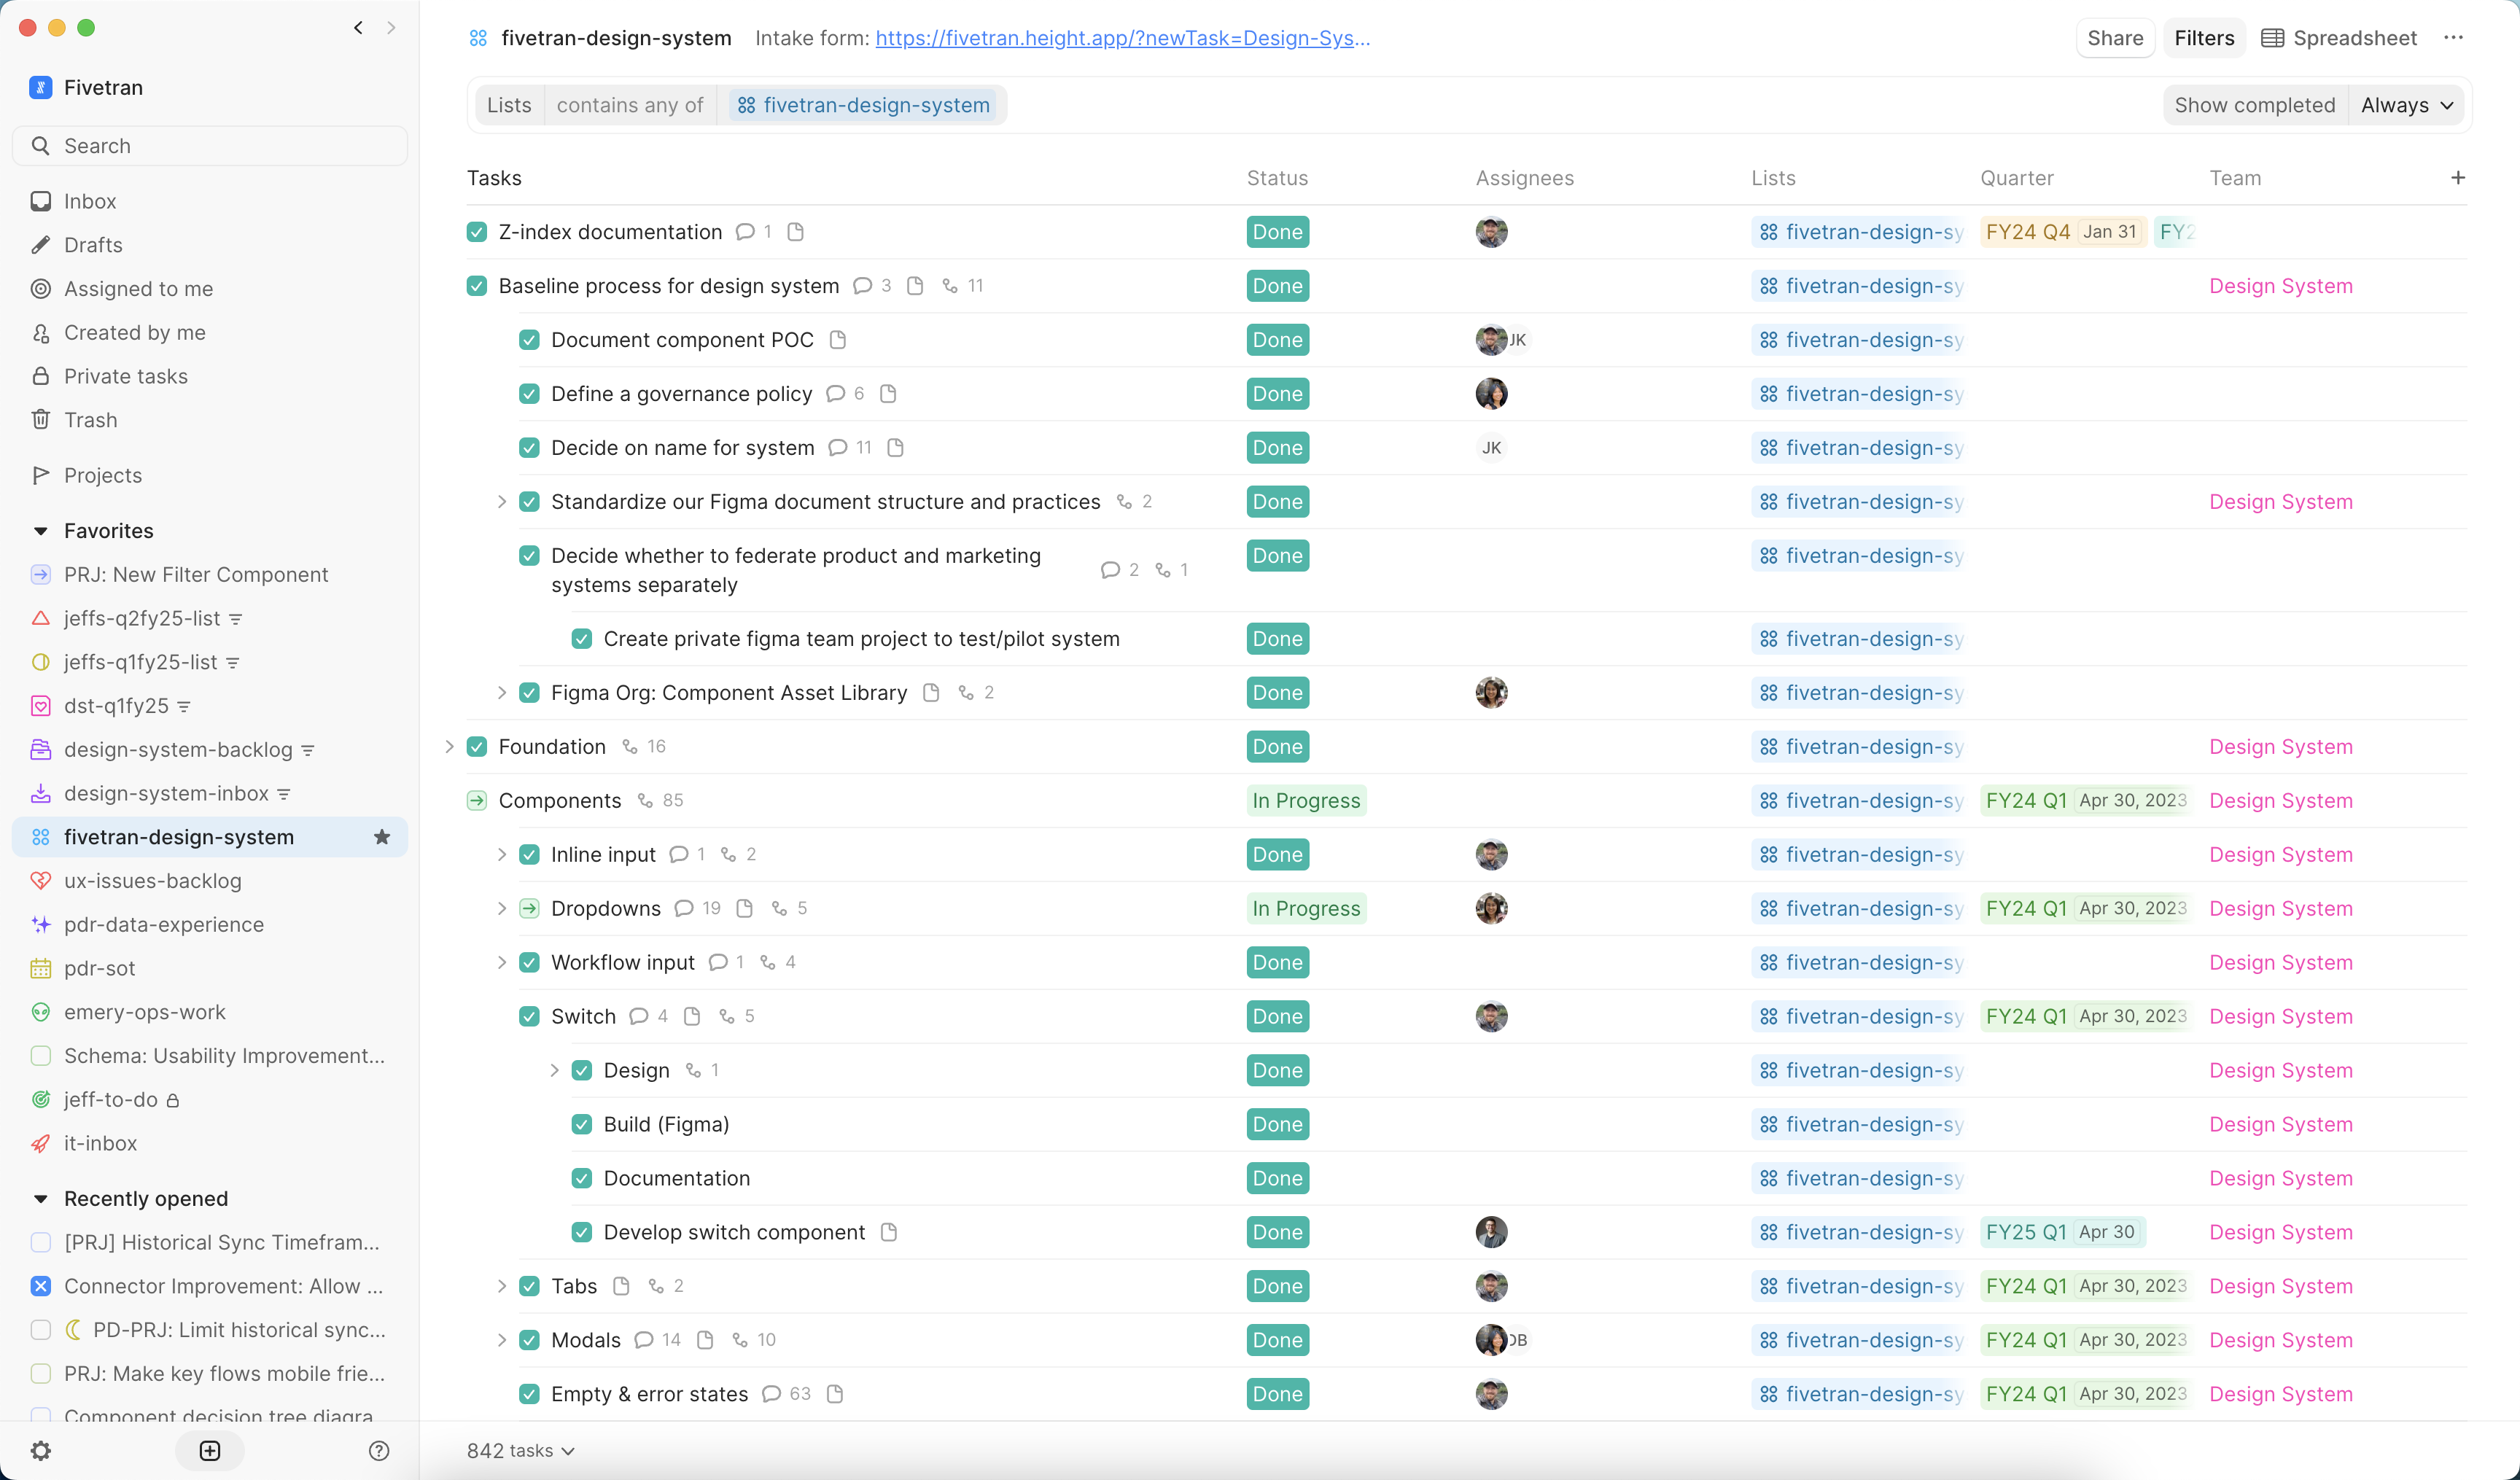
Task: Open the Show completed Always dropdown
Action: pos(2407,105)
